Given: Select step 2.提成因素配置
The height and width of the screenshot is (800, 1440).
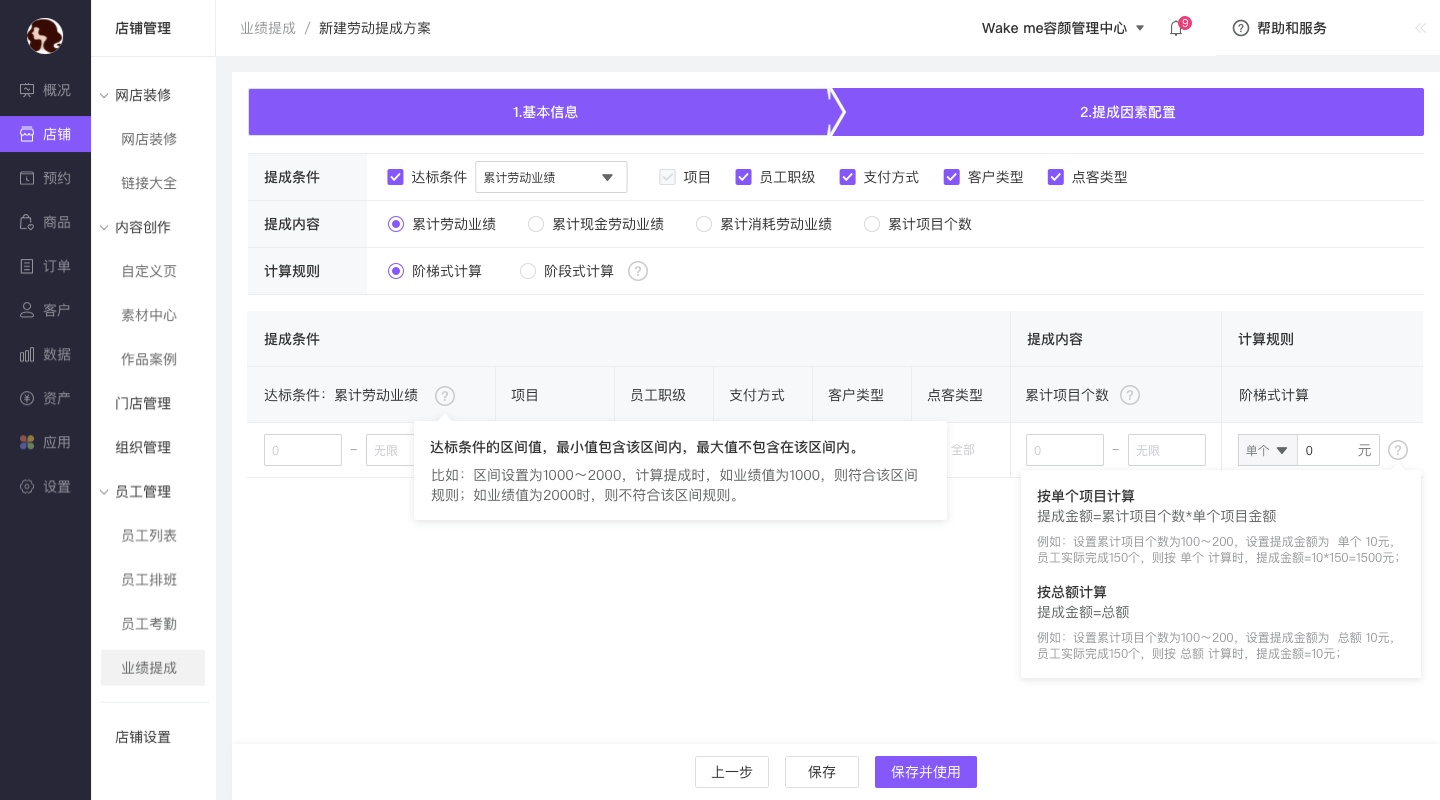Looking at the screenshot, I should pyautogui.click(x=1128, y=112).
